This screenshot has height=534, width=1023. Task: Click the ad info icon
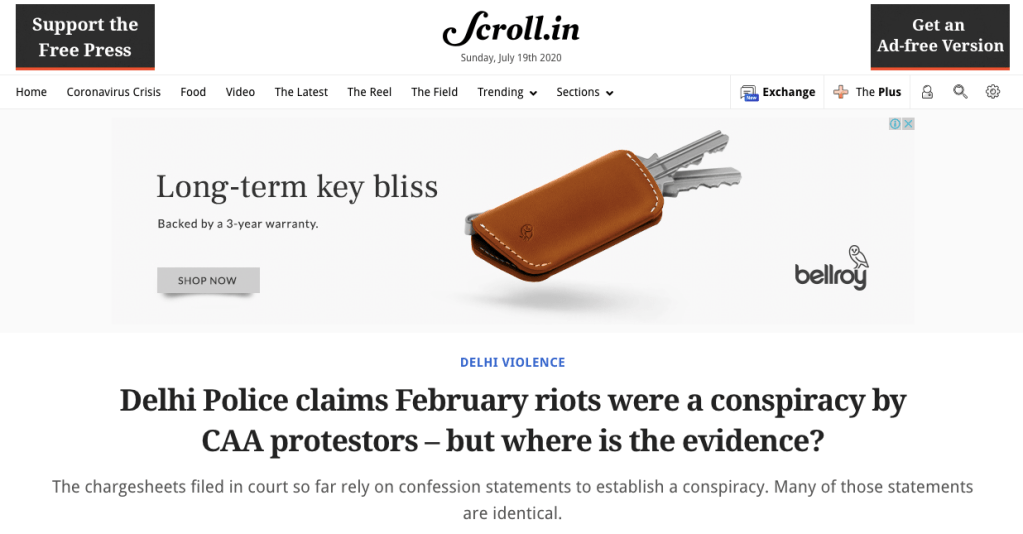coord(897,124)
